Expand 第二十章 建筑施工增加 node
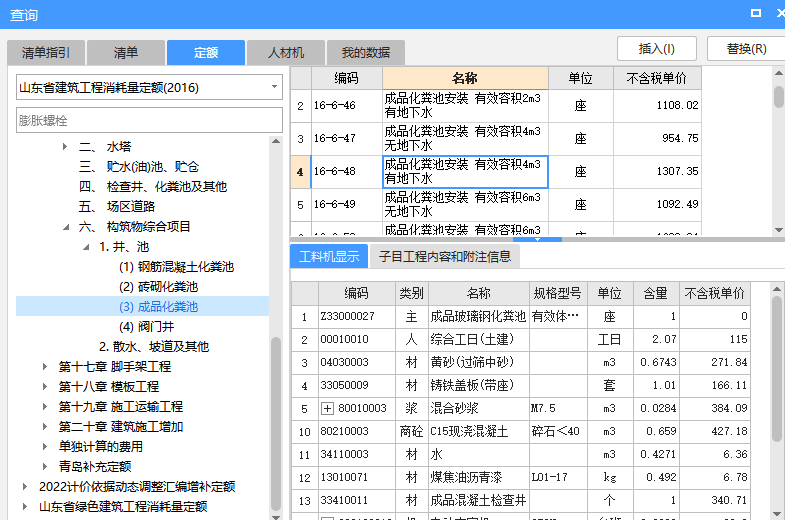This screenshot has height=520, width=785. tap(45, 427)
